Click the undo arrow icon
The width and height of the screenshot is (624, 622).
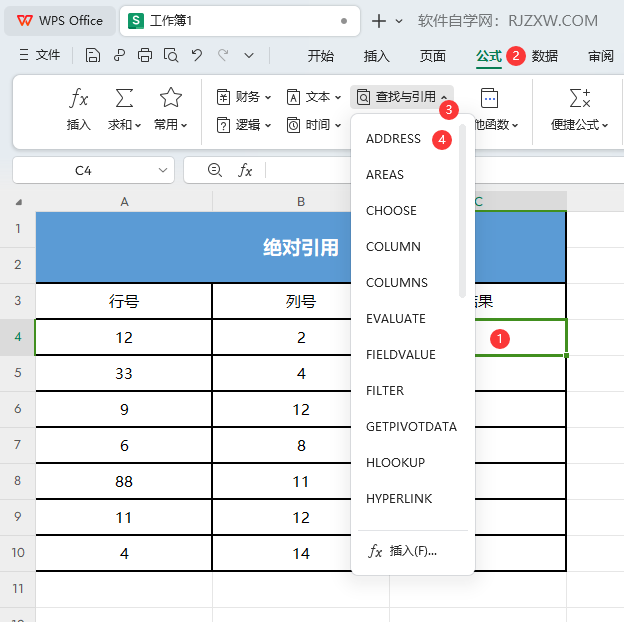[x=197, y=56]
